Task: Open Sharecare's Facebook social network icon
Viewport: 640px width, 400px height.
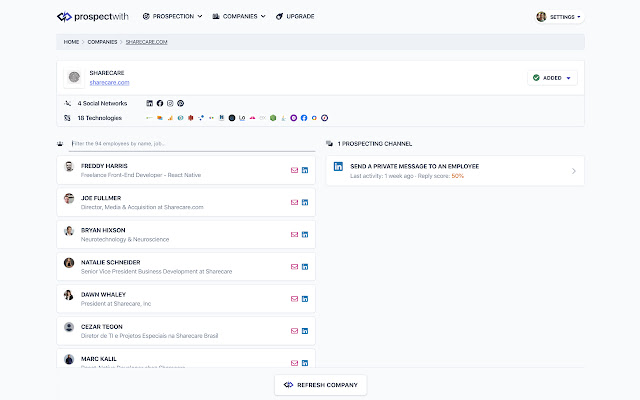Action: (x=160, y=103)
